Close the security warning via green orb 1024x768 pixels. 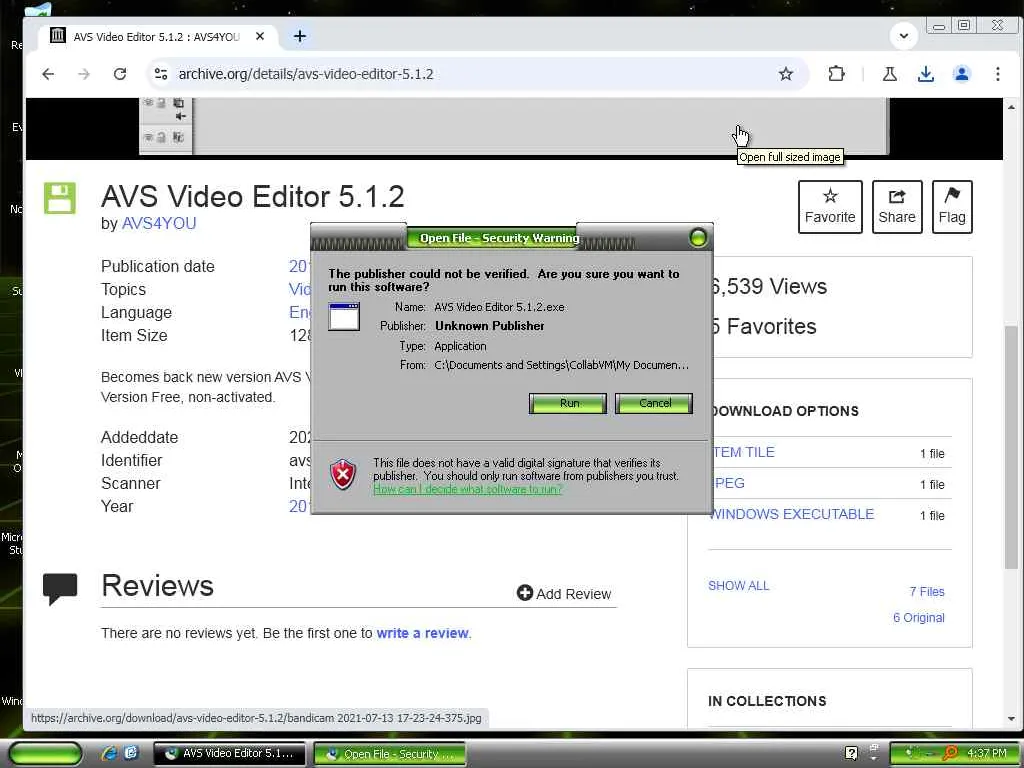point(697,238)
